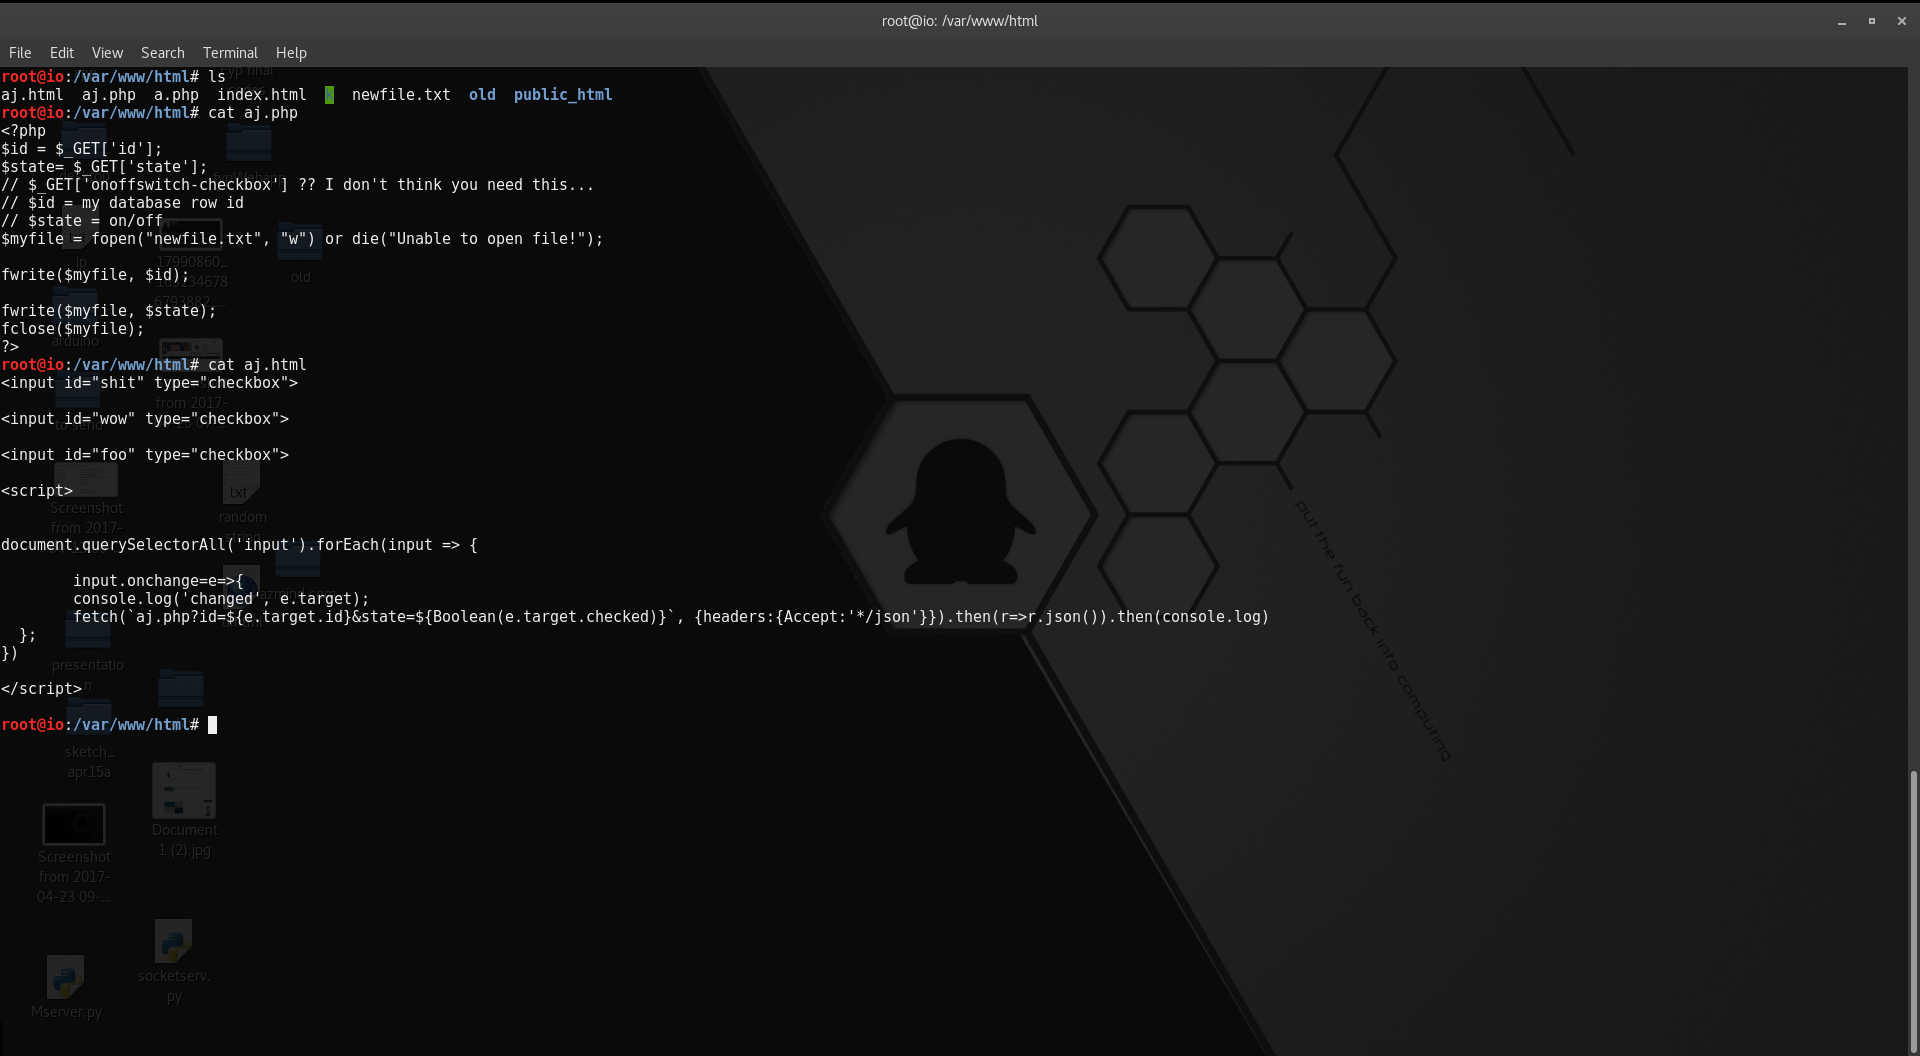Click the onoffswitch-checkbox comment line
This screenshot has height=1056, width=1920.
click(x=297, y=185)
